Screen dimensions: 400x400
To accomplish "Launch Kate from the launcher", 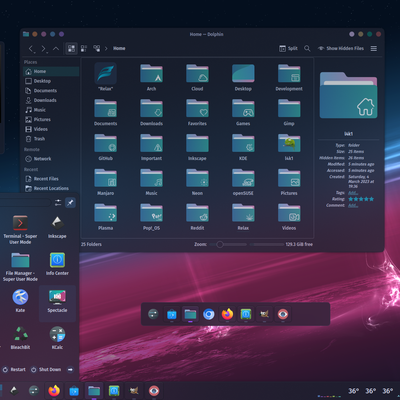I will 20,301.
